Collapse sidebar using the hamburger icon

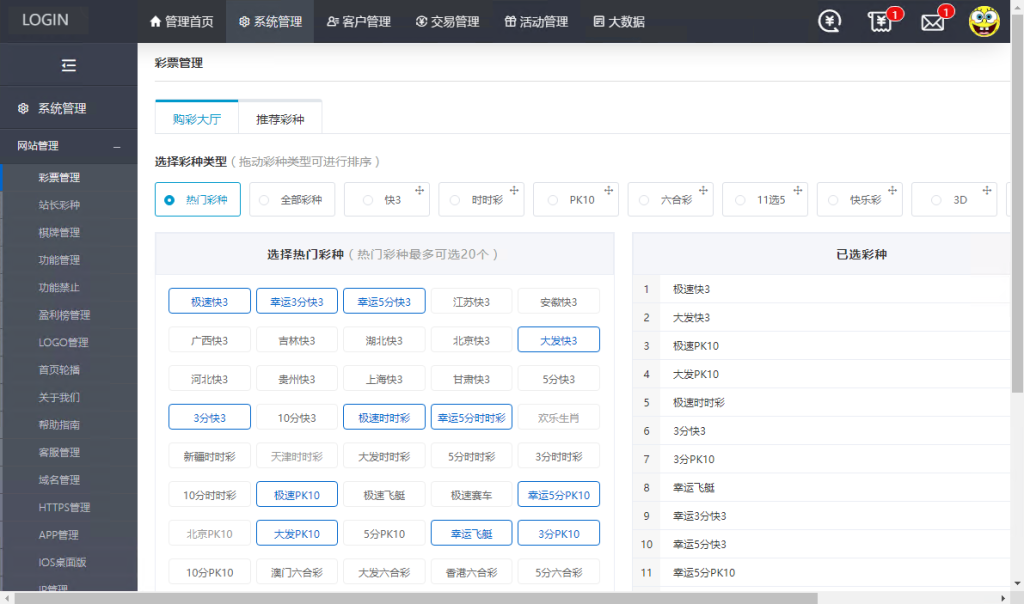point(68,64)
